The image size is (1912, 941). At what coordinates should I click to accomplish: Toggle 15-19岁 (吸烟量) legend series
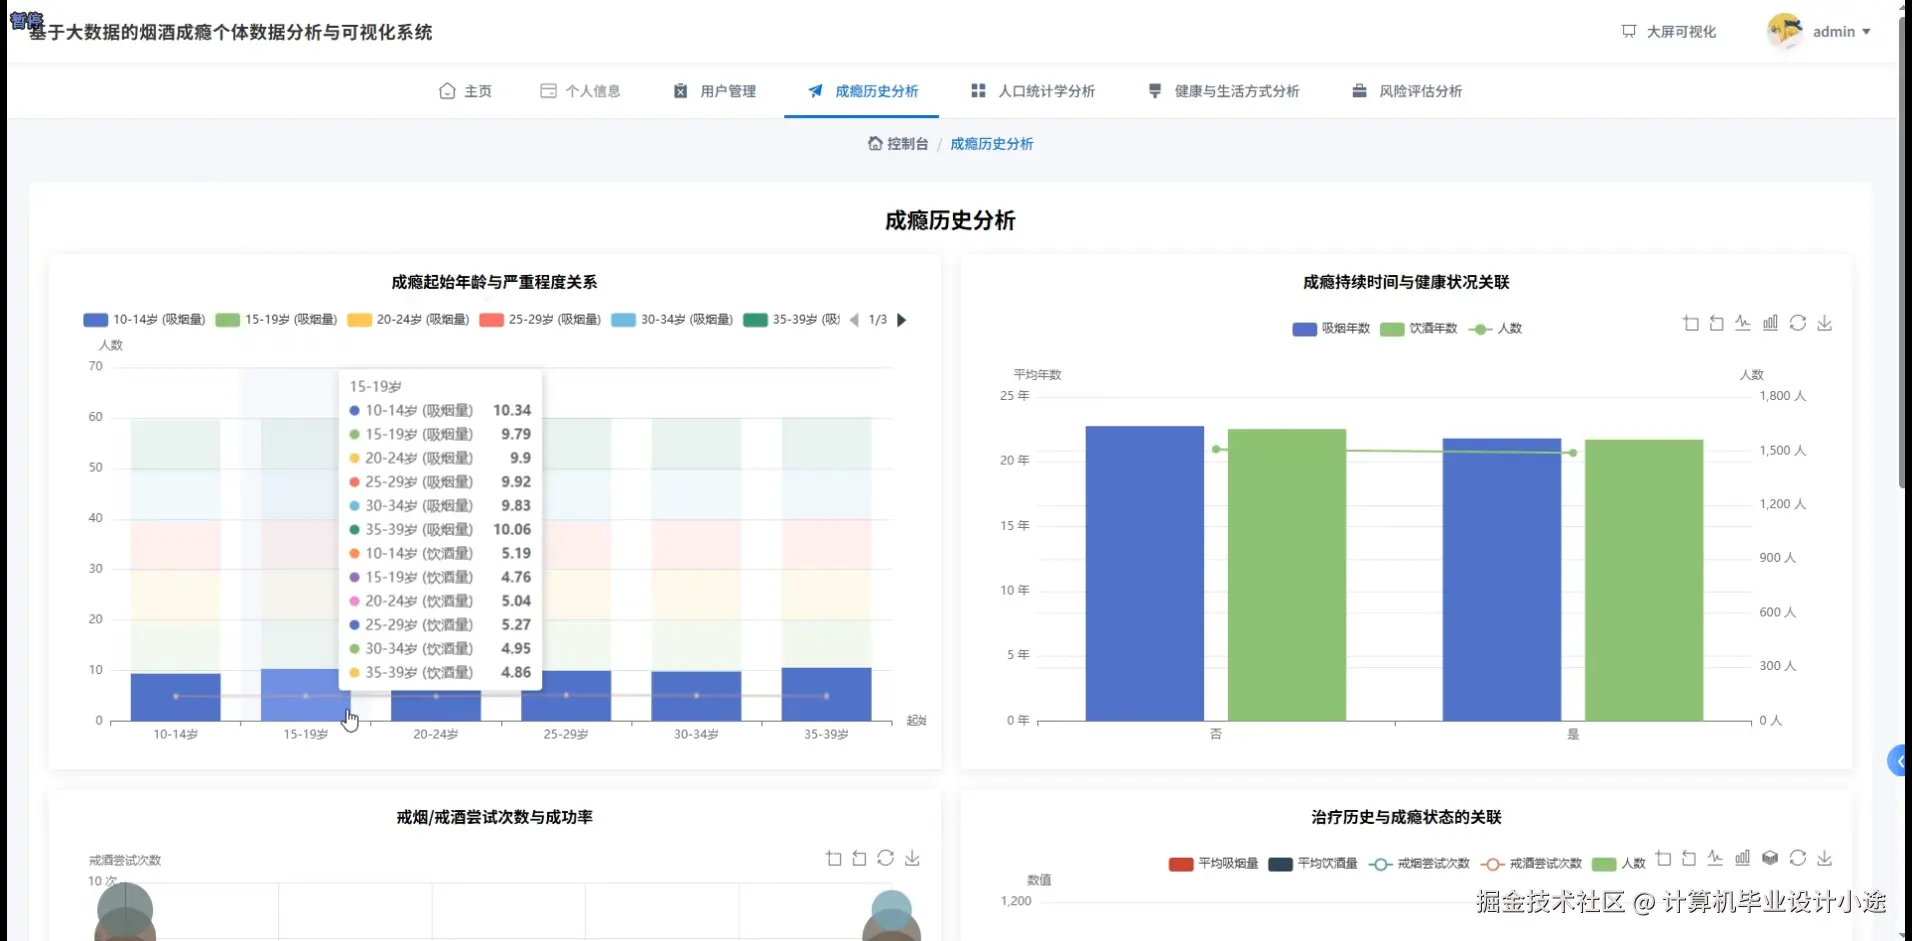tap(277, 320)
